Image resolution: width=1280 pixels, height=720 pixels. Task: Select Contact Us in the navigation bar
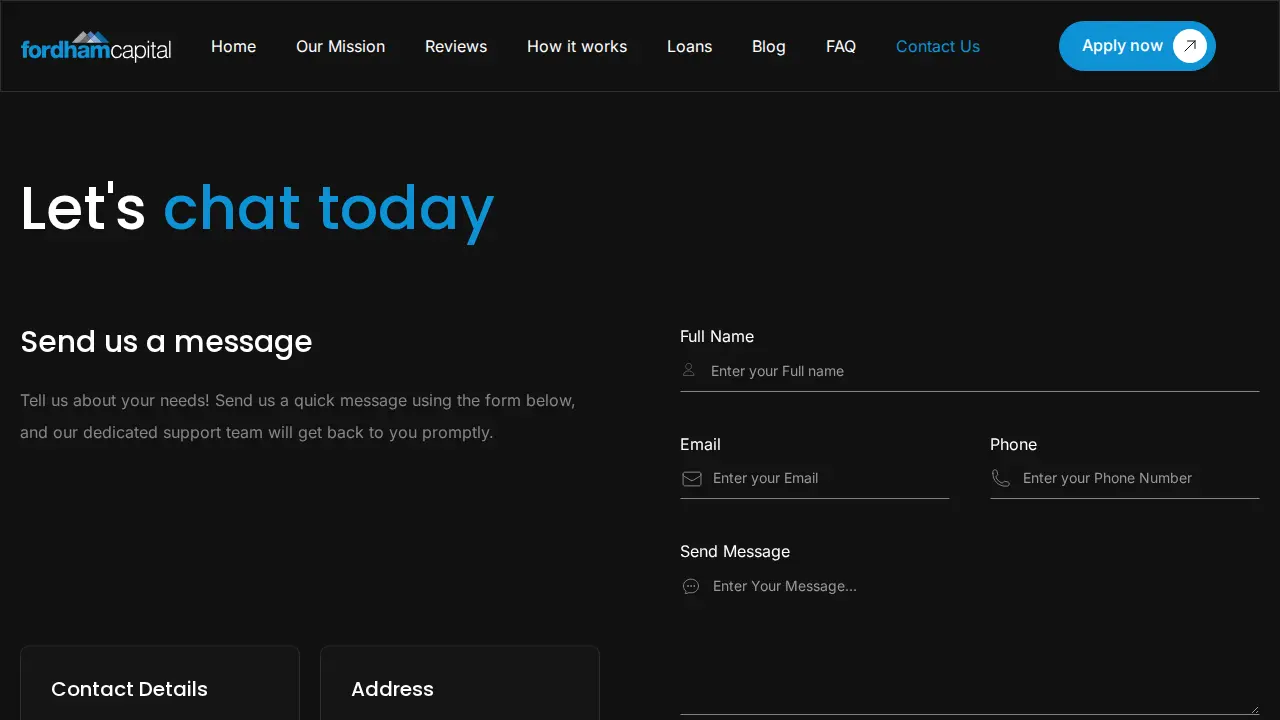click(x=938, y=46)
